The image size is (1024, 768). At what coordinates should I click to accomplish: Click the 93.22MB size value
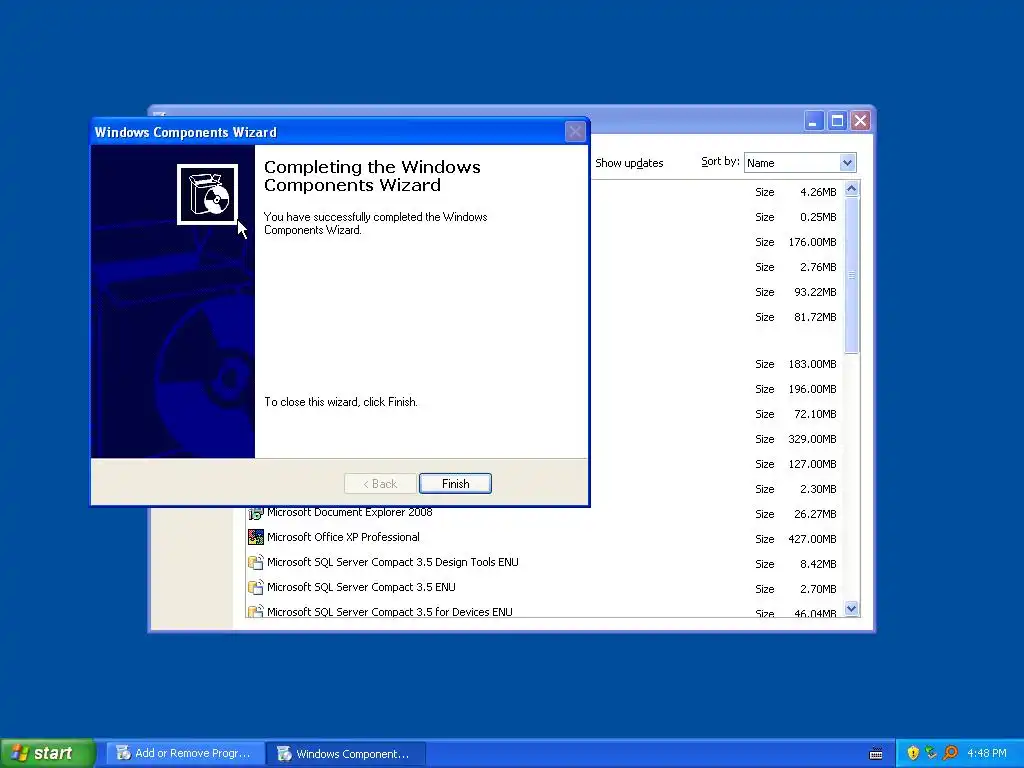[815, 292]
